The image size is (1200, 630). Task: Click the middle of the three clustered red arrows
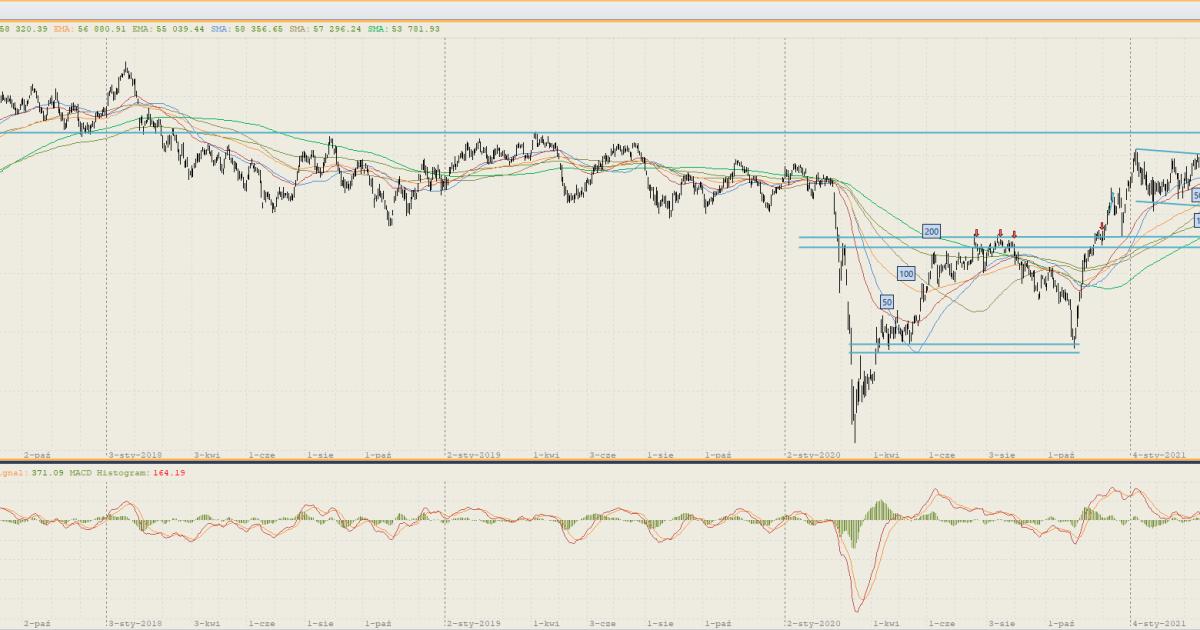pos(999,234)
